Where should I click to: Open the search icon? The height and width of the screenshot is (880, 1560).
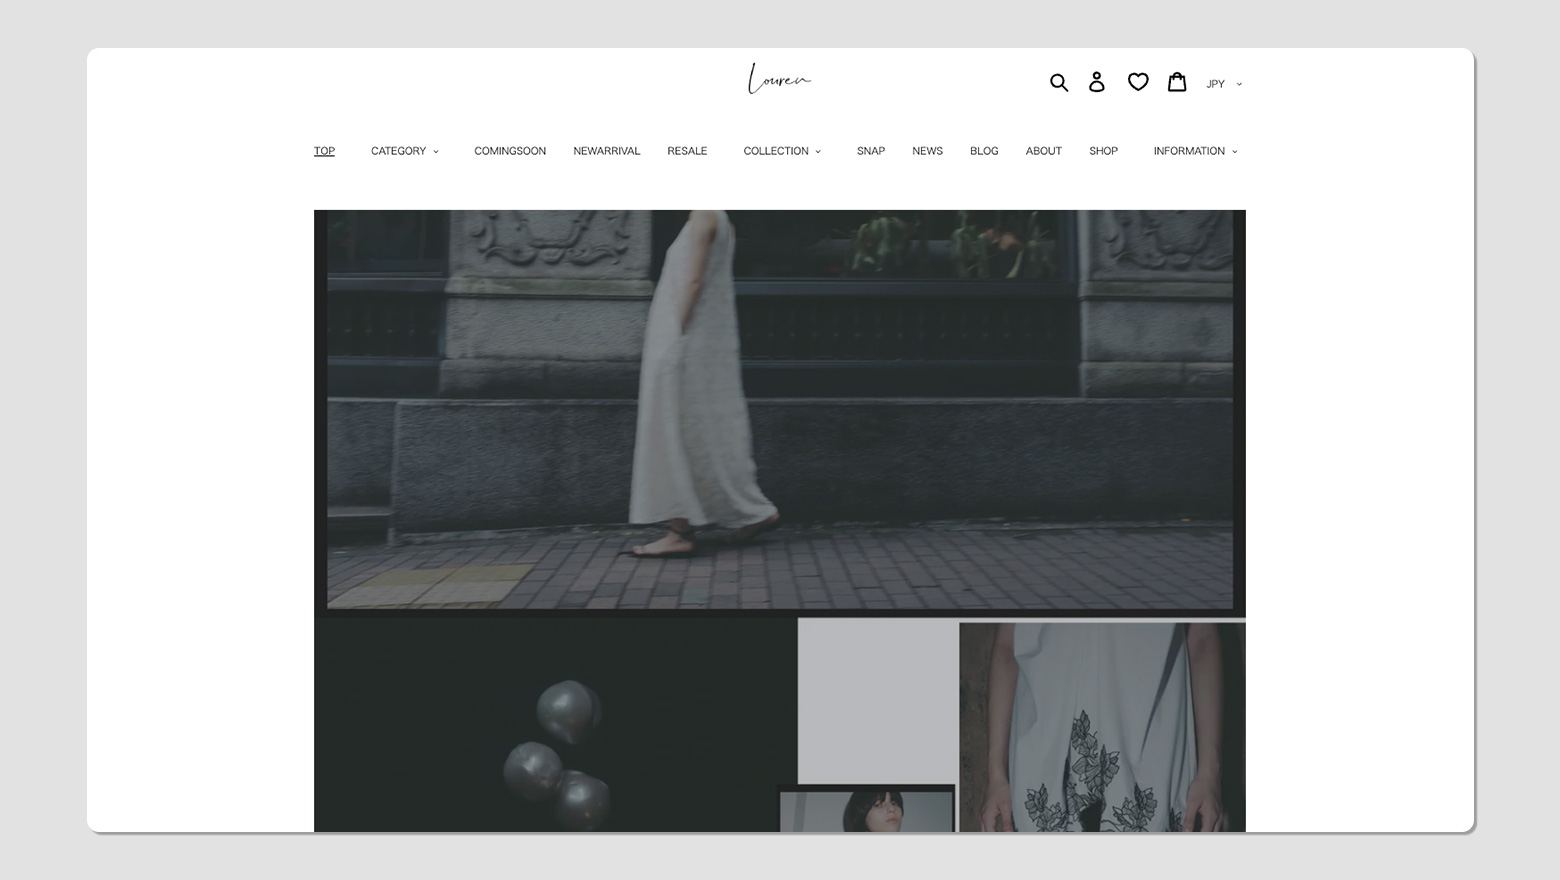tap(1059, 82)
